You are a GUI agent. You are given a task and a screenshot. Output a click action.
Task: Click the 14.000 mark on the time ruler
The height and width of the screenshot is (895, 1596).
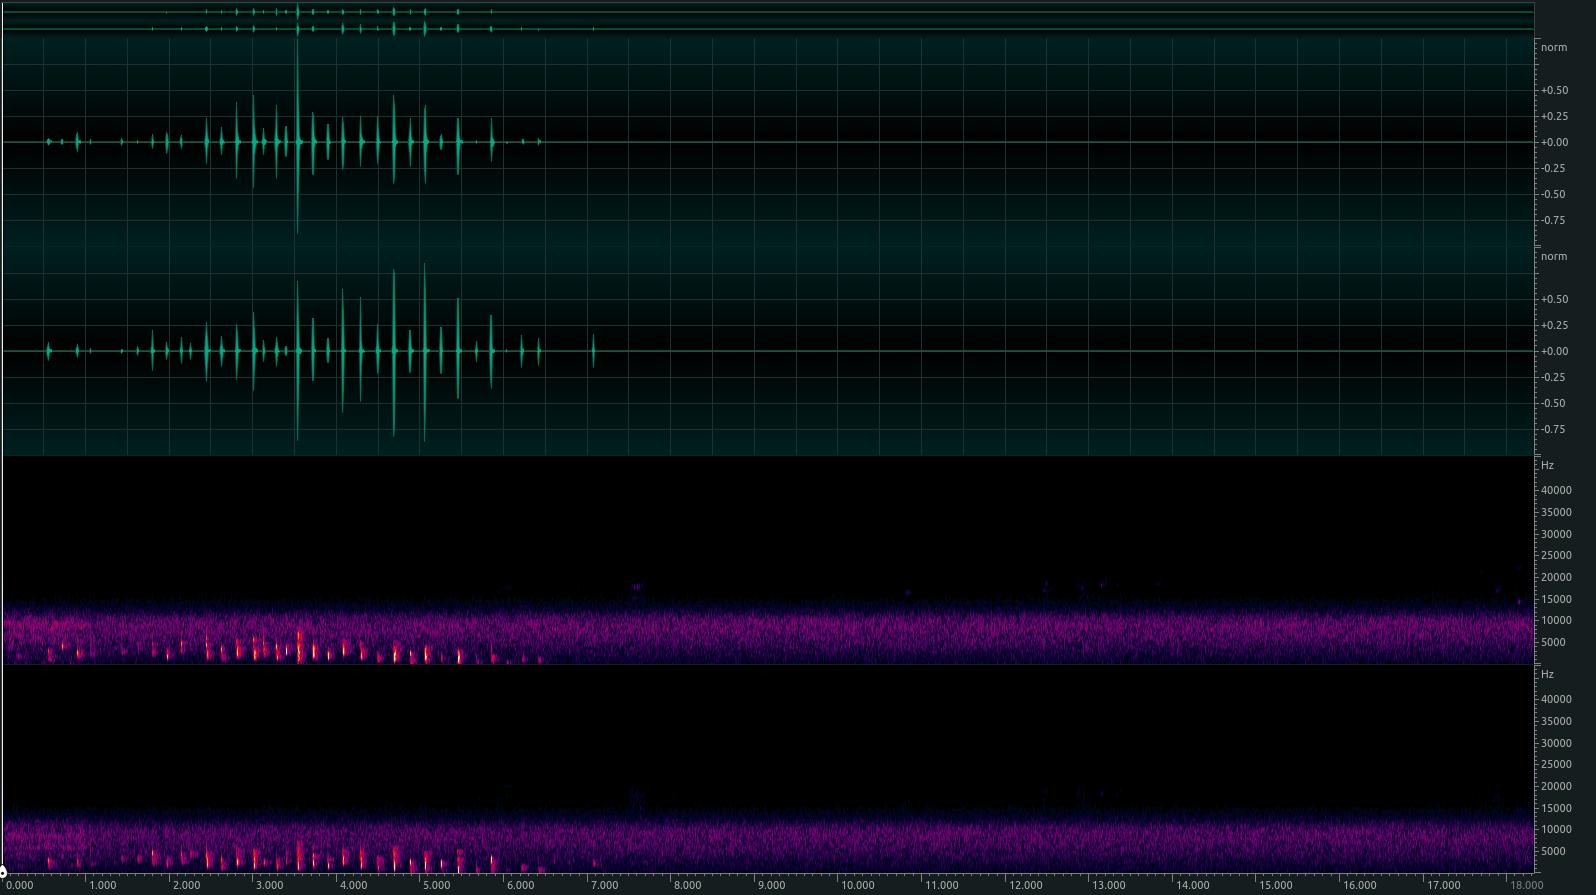(x=1193, y=885)
